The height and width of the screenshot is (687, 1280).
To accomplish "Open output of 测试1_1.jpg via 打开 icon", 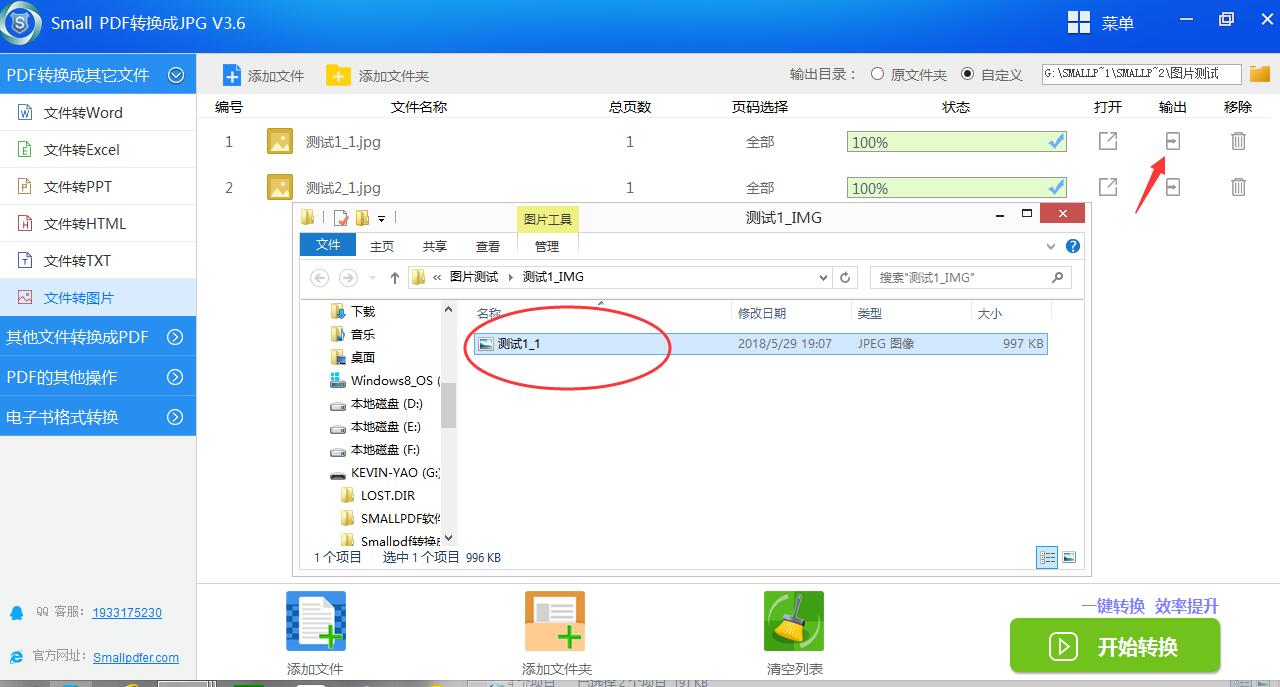I will tap(1108, 141).
